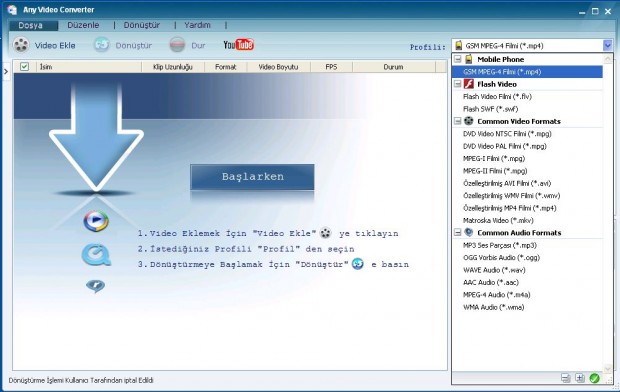Click the Mobile Phone category icon
The width and height of the screenshot is (620, 392).
tap(469, 59)
